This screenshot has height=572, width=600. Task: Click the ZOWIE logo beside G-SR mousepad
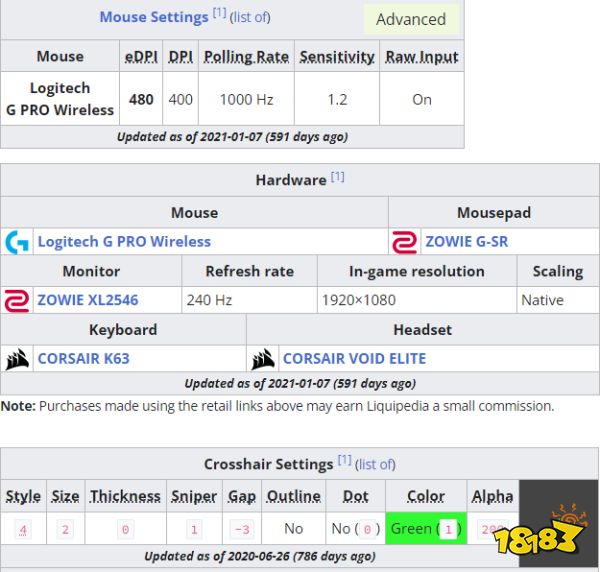404,242
